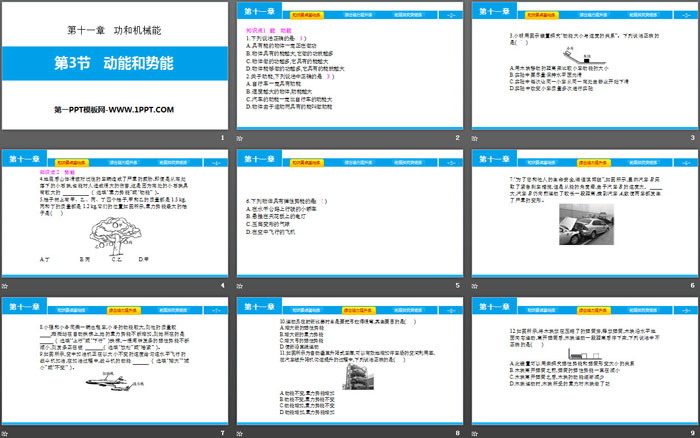Select slide 4 thumbnail with tree drawing

[115, 213]
